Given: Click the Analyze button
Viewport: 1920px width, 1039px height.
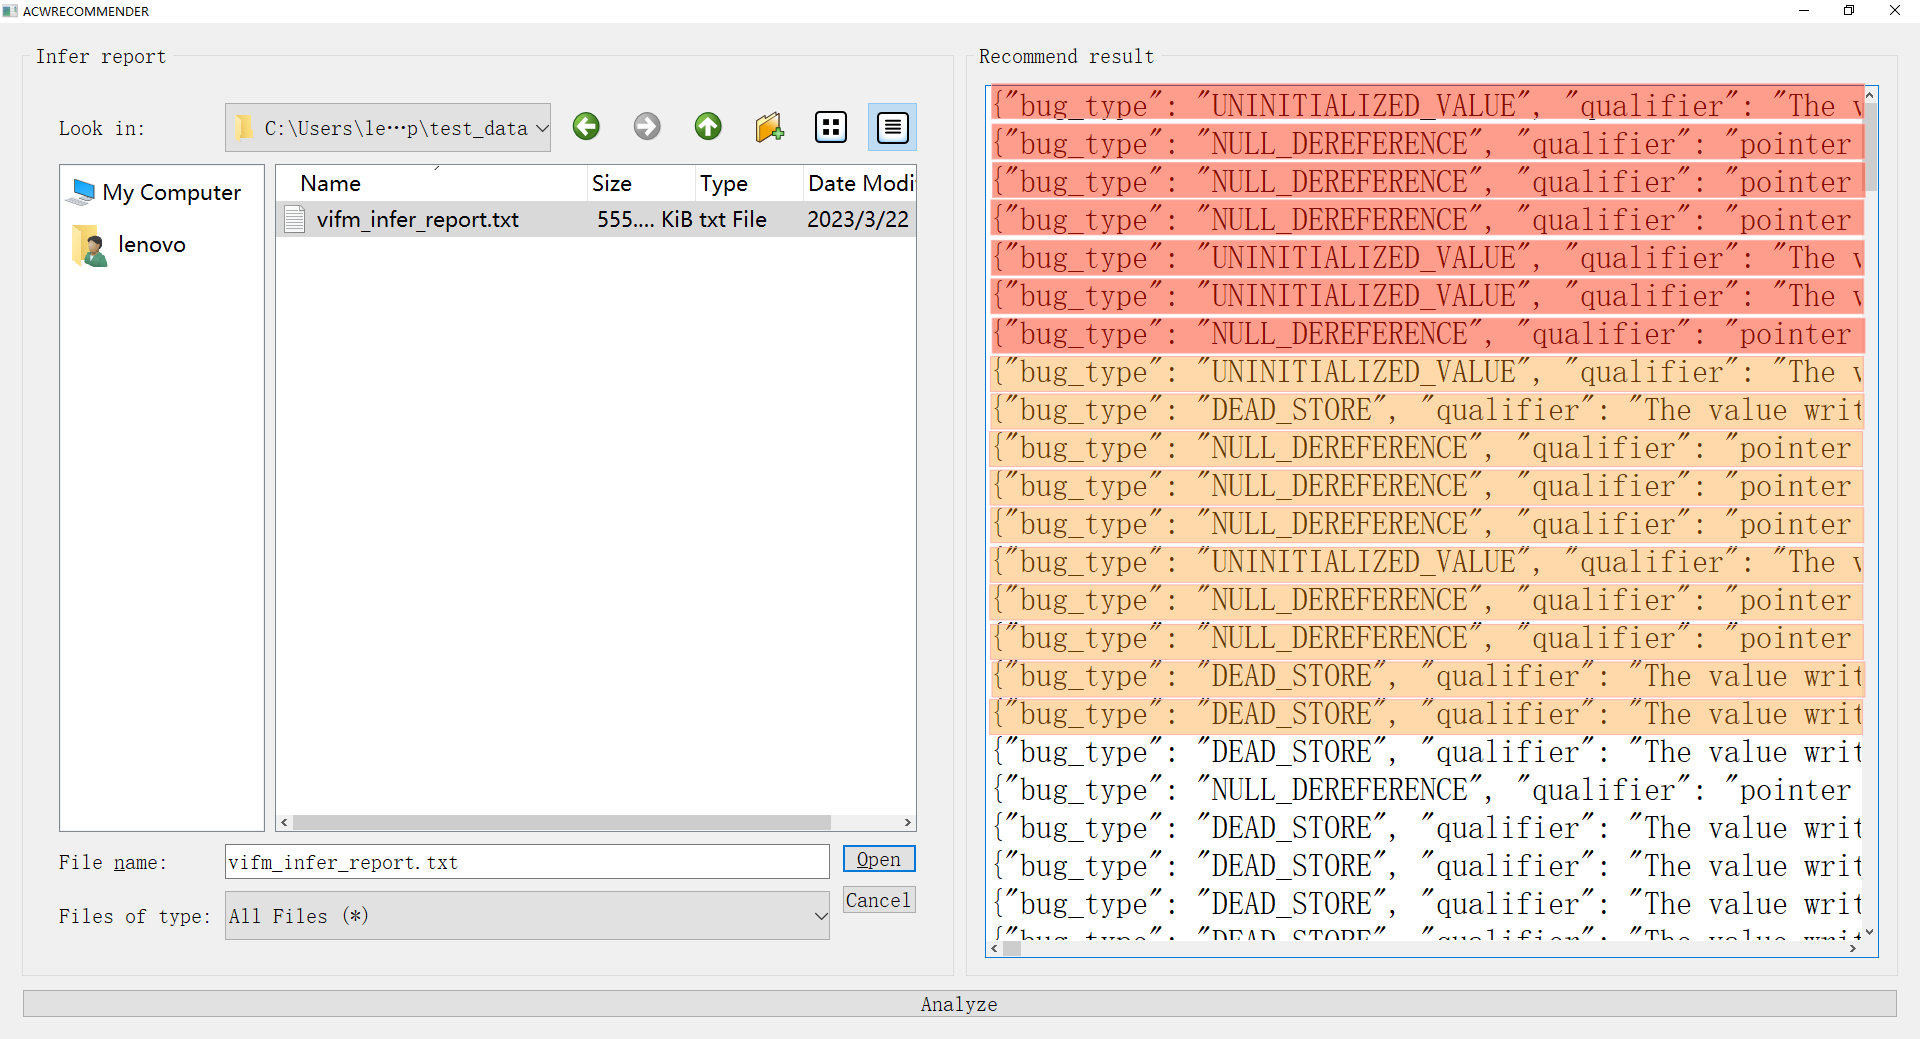Looking at the screenshot, I should pos(959,1004).
